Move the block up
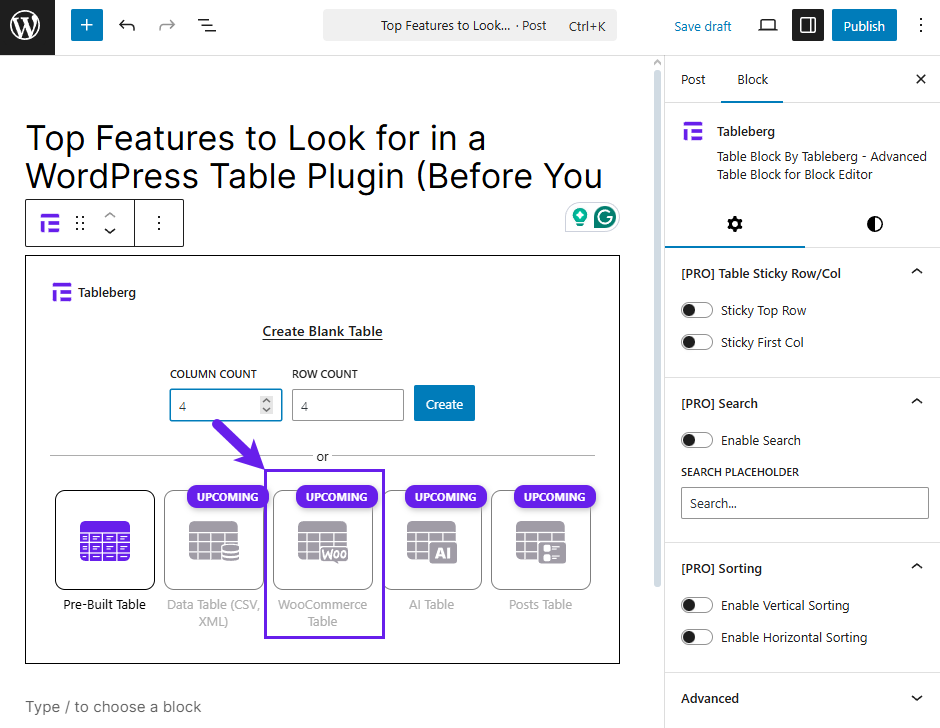The height and width of the screenshot is (728, 940). (110, 215)
